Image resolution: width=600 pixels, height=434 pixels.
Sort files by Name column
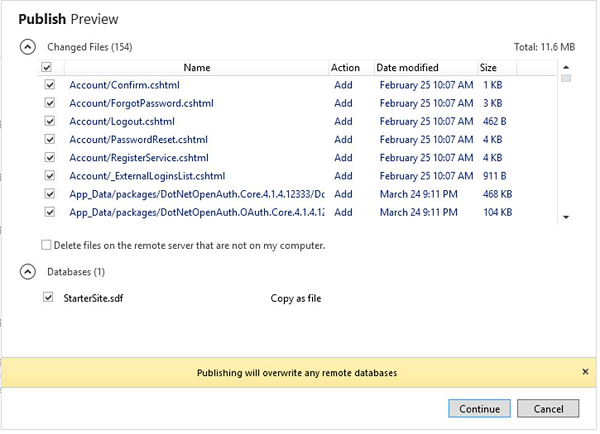pos(197,68)
